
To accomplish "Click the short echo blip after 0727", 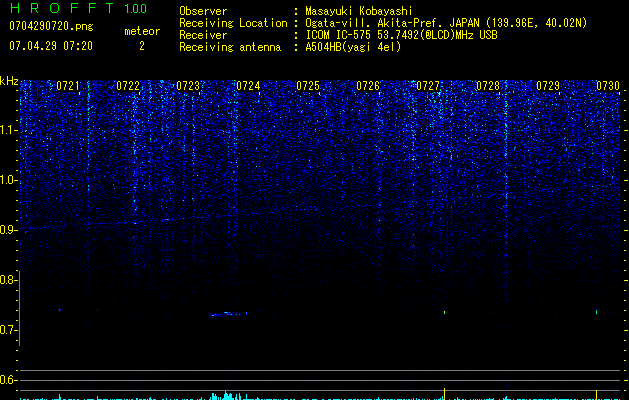I will pyautogui.click(x=444, y=312).
